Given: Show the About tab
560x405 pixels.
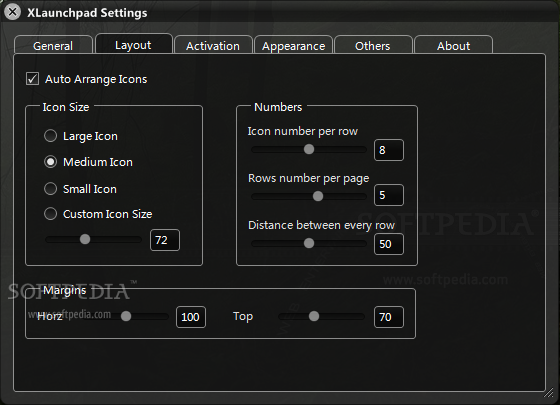Looking at the screenshot, I should tap(453, 46).
